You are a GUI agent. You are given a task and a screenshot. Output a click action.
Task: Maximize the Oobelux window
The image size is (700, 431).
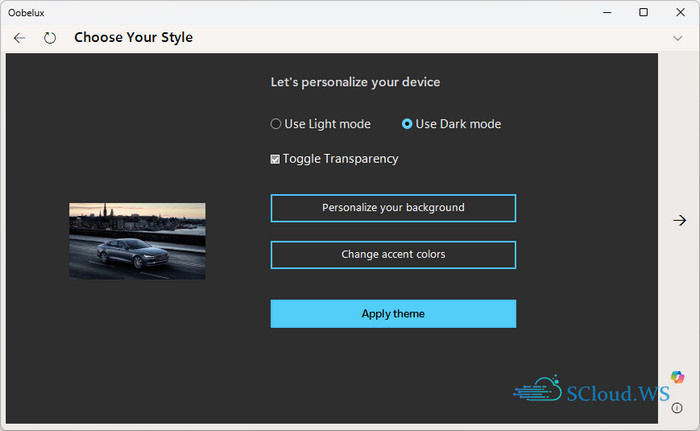click(643, 13)
